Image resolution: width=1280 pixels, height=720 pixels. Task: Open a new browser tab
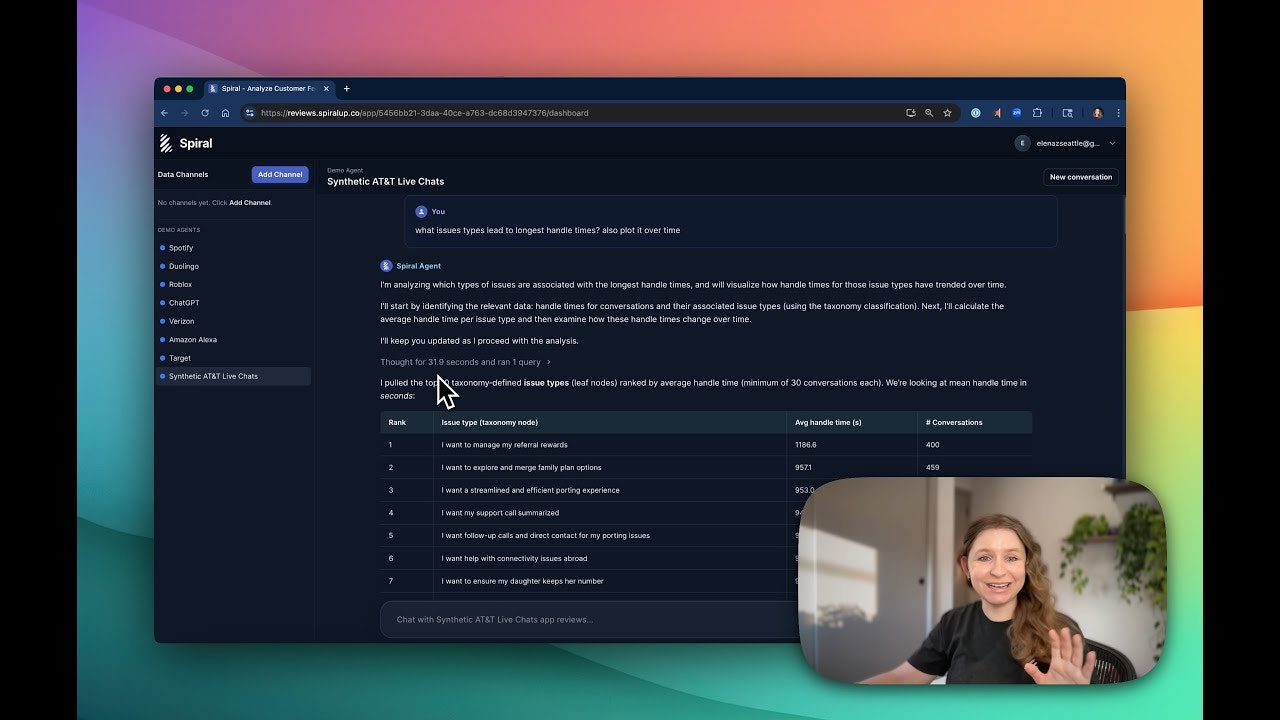(x=347, y=89)
